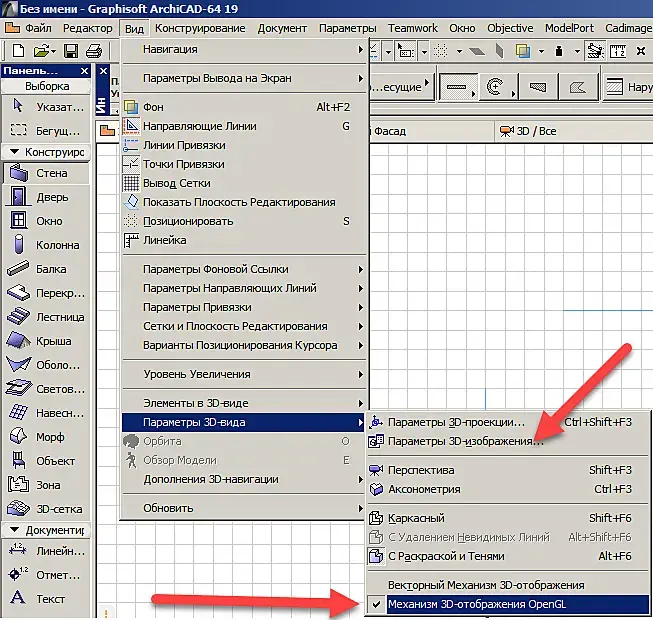Switch to the Фасад tab
Screen dimensions: 653x620
(x=431, y=131)
